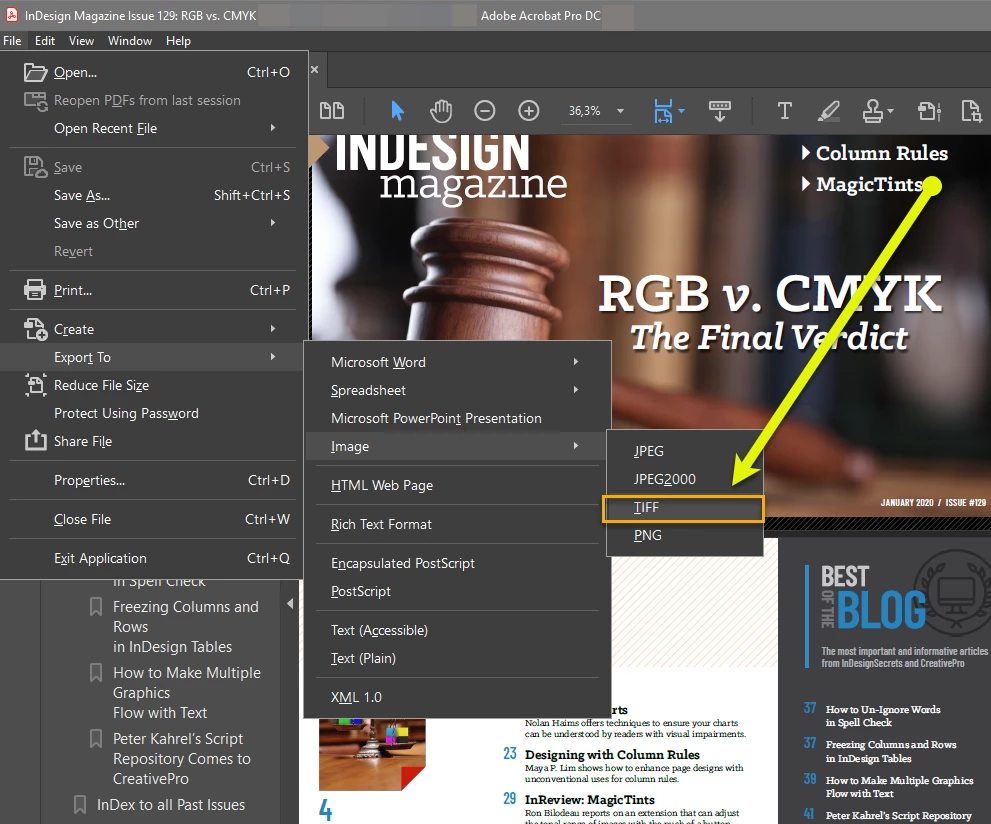
Task: Click bookmark icon for Freezing Columns and Rows
Action: 96,607
